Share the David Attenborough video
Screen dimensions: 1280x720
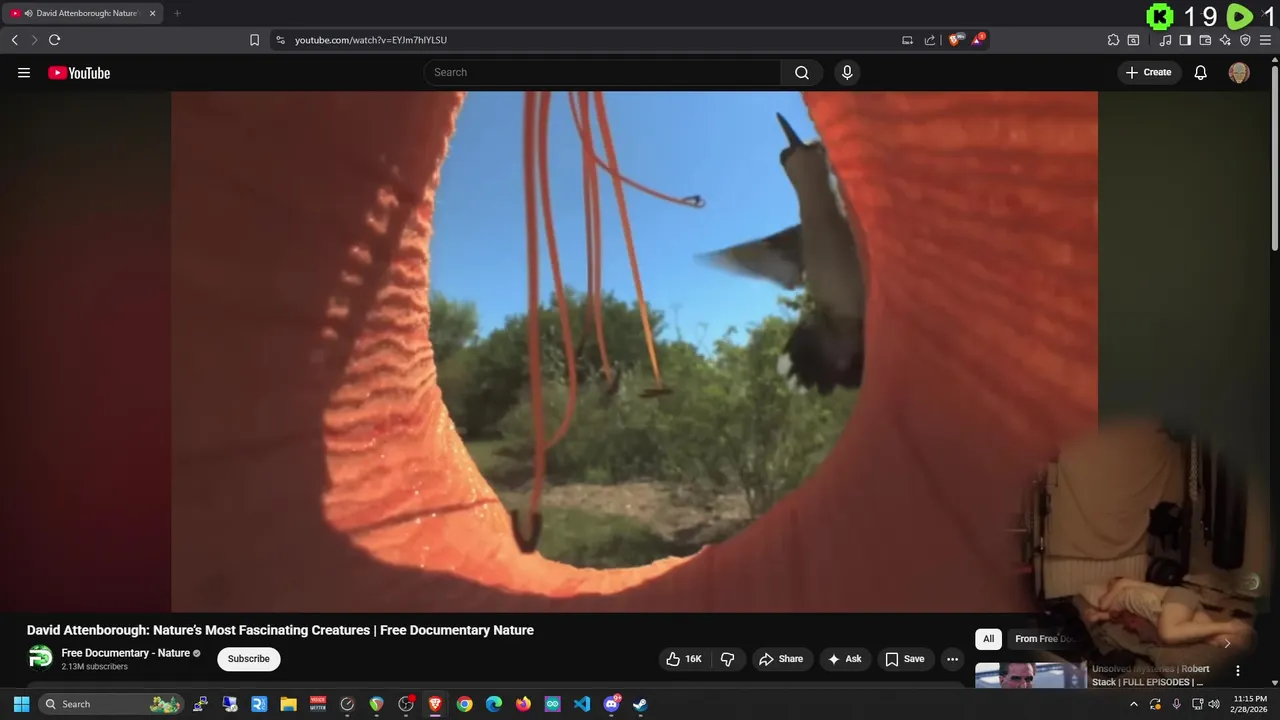coord(781,659)
